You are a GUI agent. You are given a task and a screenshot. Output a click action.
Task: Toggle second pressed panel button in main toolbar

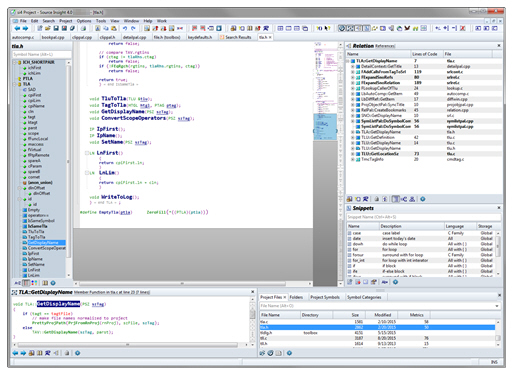[x=350, y=29]
